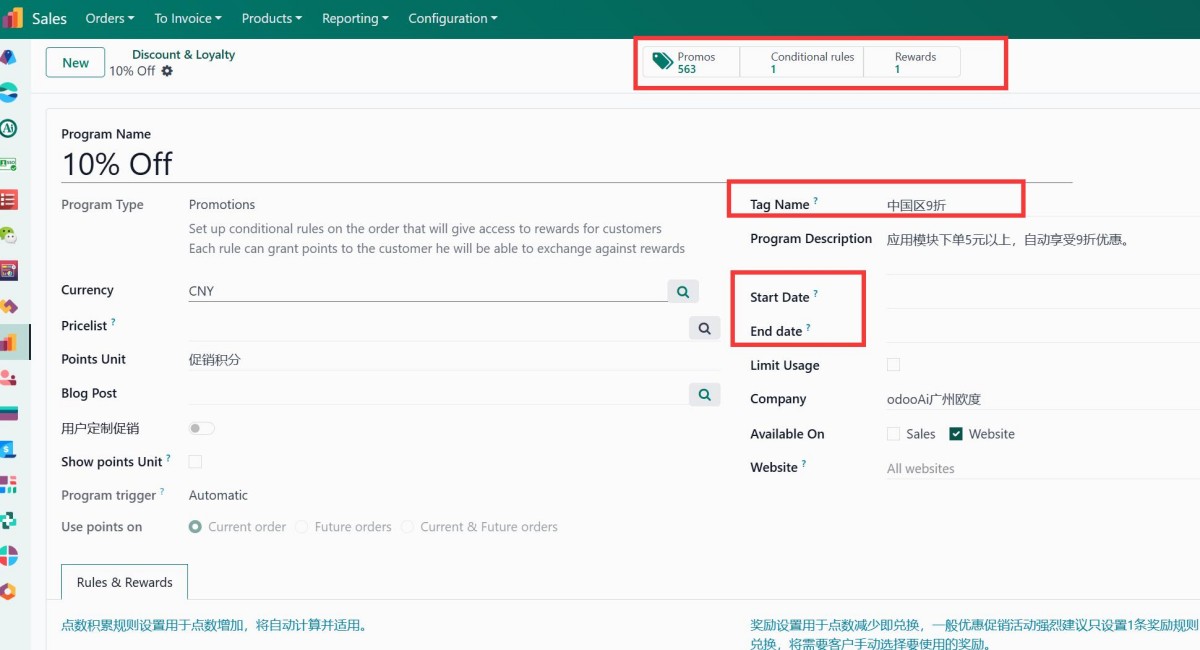This screenshot has height=650, width=1200.
Task: Open the Configuration dropdown menu
Action: click(452, 18)
